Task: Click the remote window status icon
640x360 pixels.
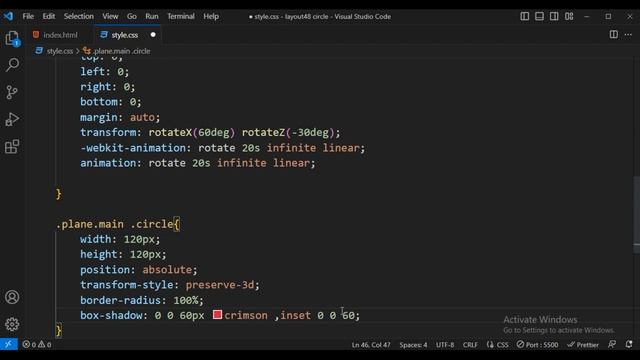Action: pyautogui.click(x=9, y=344)
